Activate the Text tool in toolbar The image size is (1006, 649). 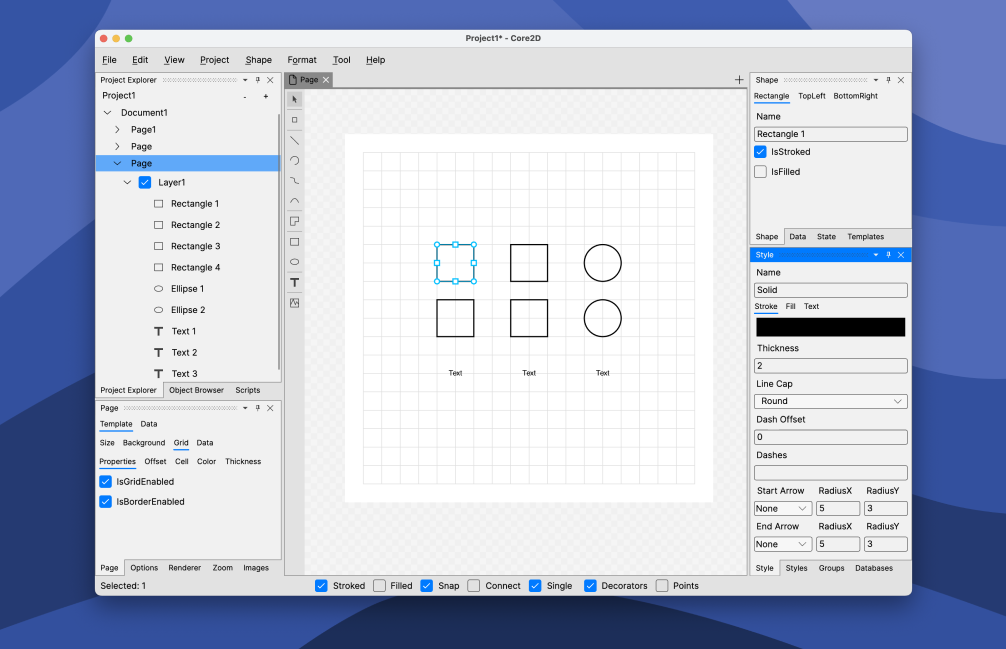pos(294,283)
